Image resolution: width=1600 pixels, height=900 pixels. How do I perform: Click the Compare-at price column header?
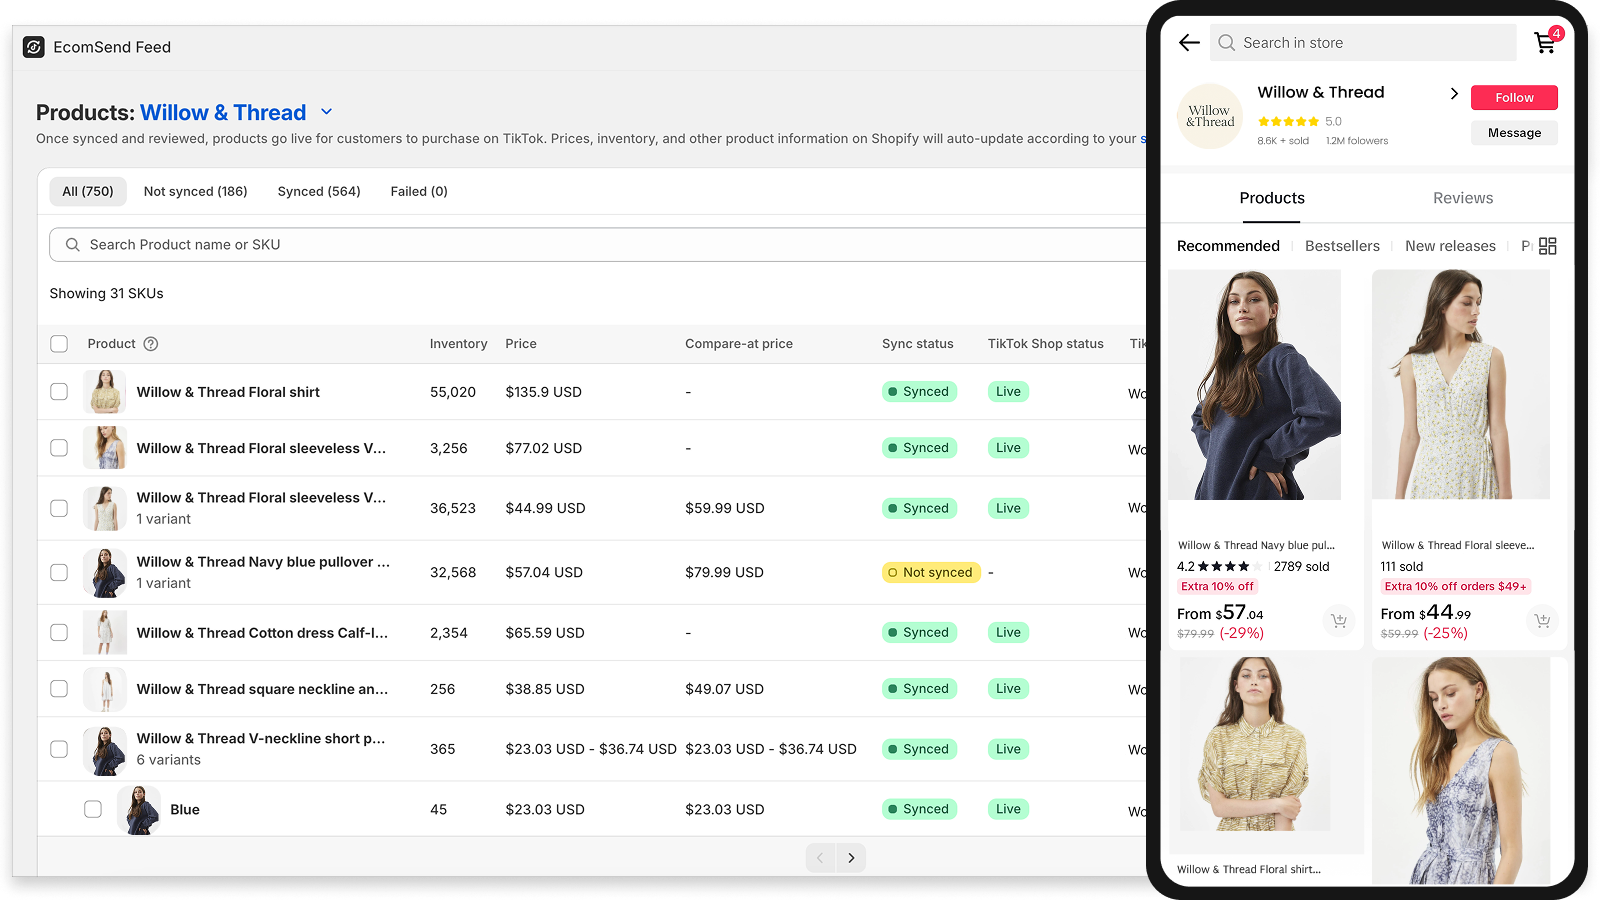739,344
